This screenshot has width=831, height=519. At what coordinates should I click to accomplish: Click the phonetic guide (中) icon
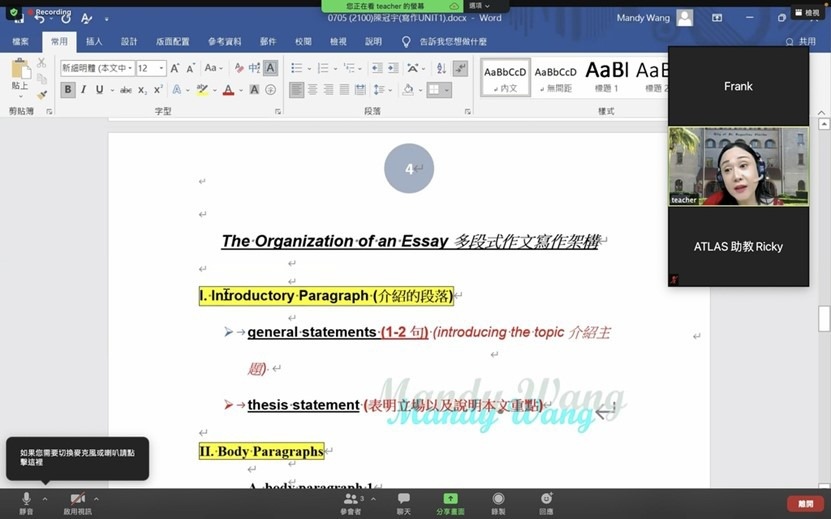coord(254,68)
